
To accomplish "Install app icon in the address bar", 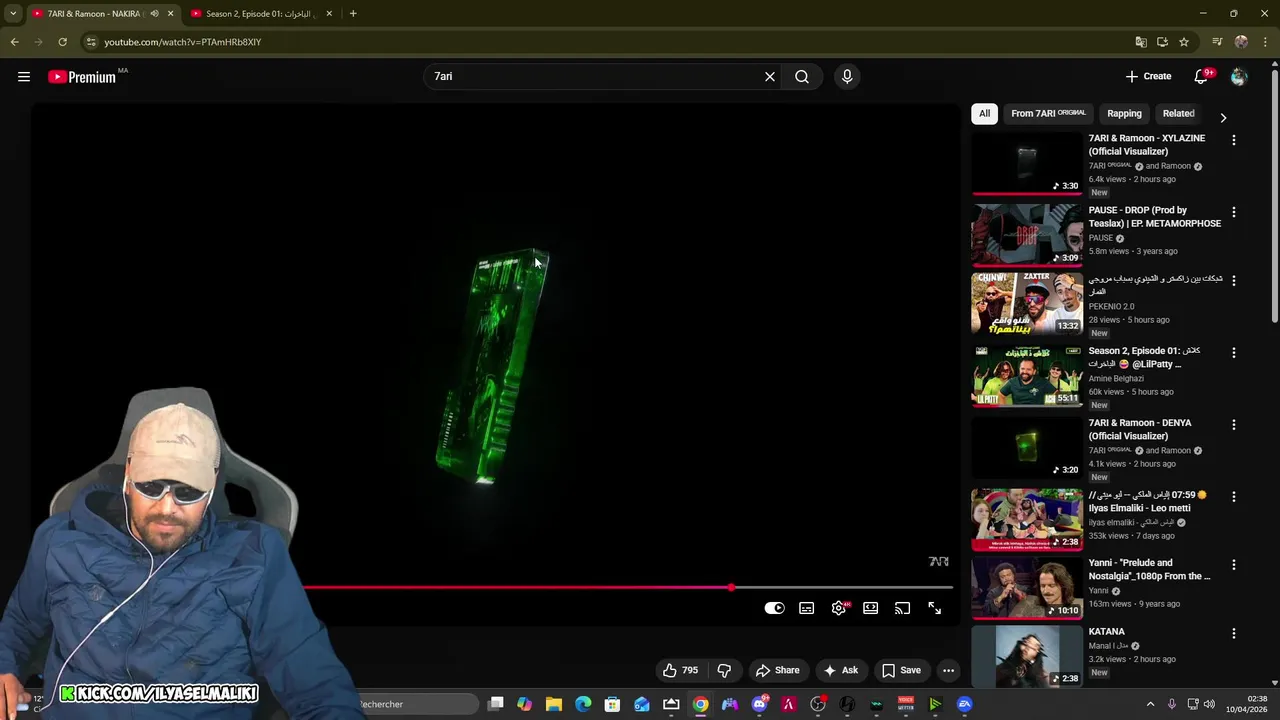I will tap(1162, 42).
